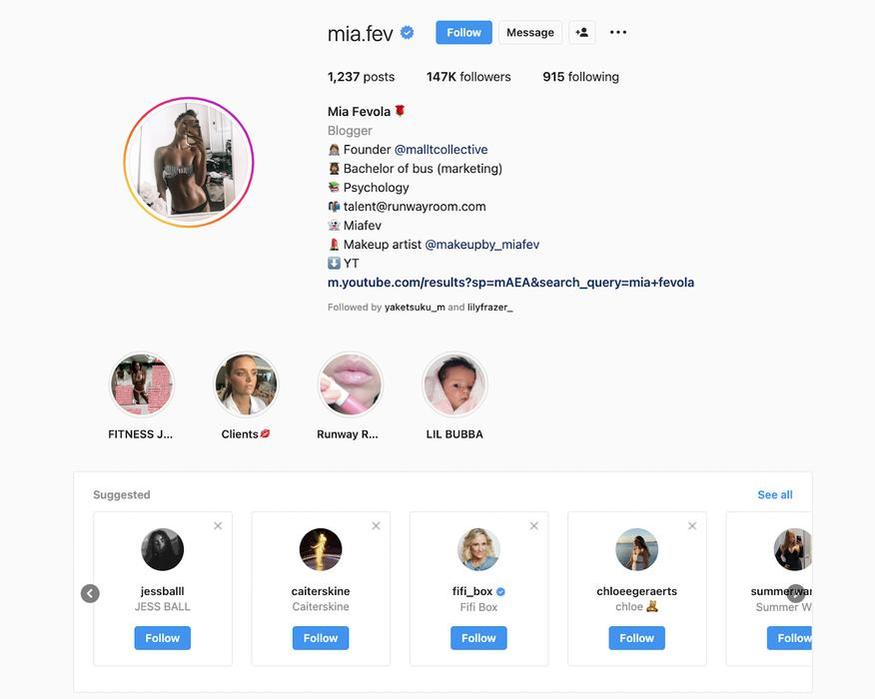Open the FITNESS J... story highlight
Viewport: 875px width, 699px height.
click(142, 385)
